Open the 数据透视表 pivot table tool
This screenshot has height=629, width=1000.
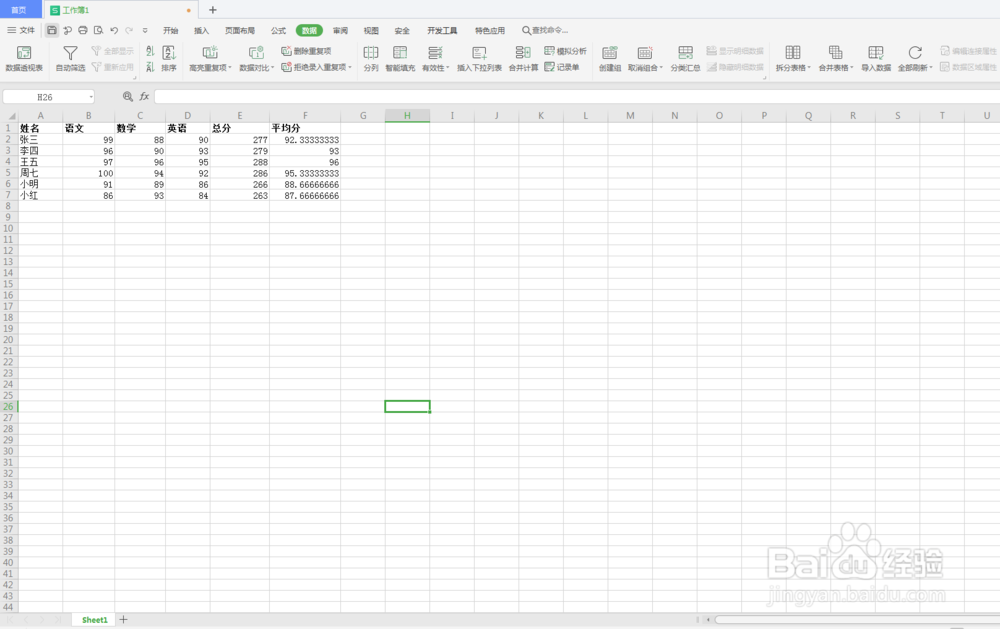(24, 58)
